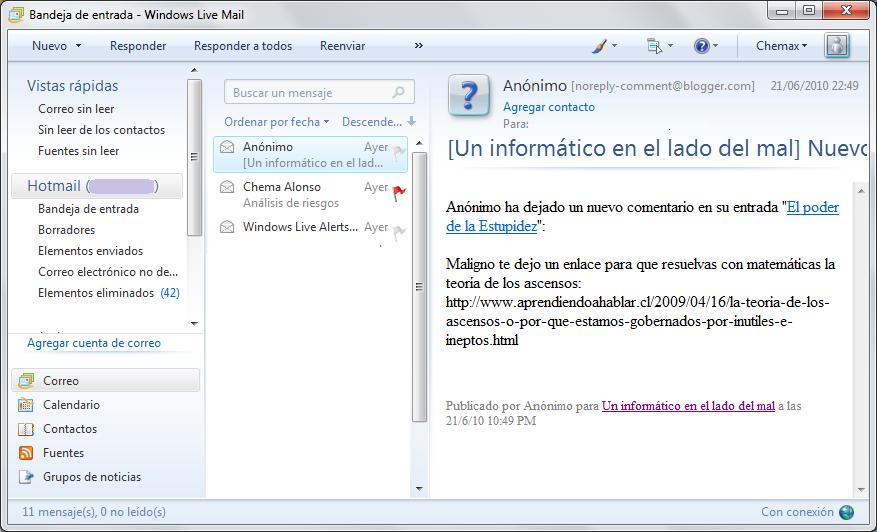Click Agregar cuenta de correo link

click(x=94, y=343)
